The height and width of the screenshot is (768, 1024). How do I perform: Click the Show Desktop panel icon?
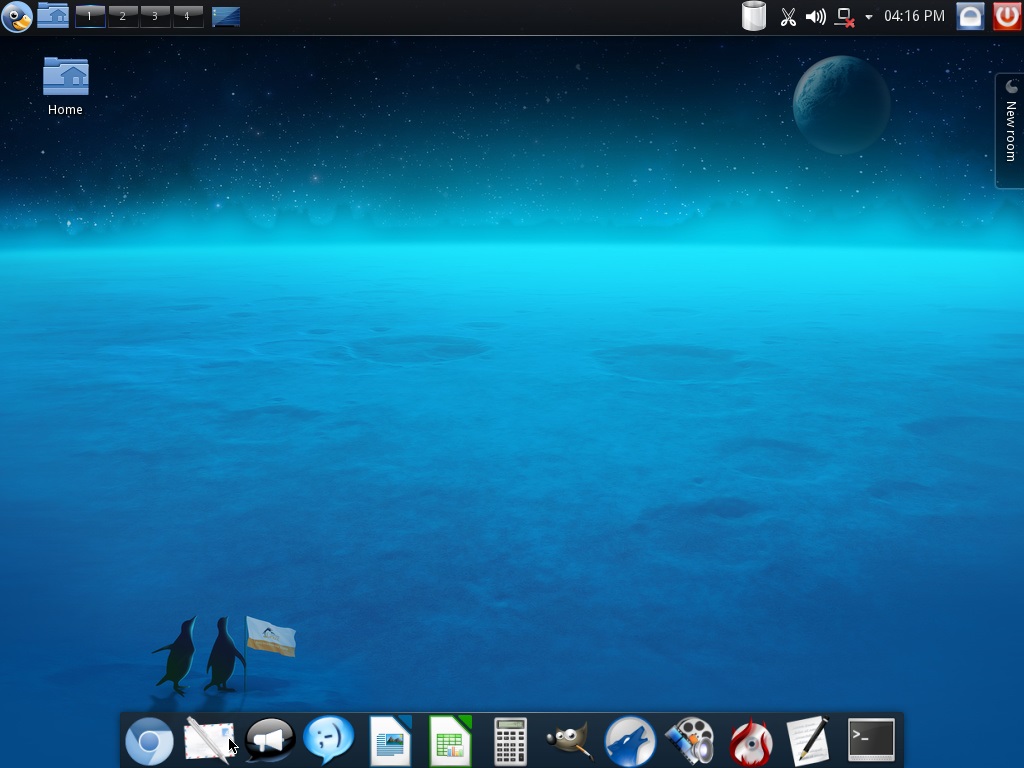(x=226, y=16)
